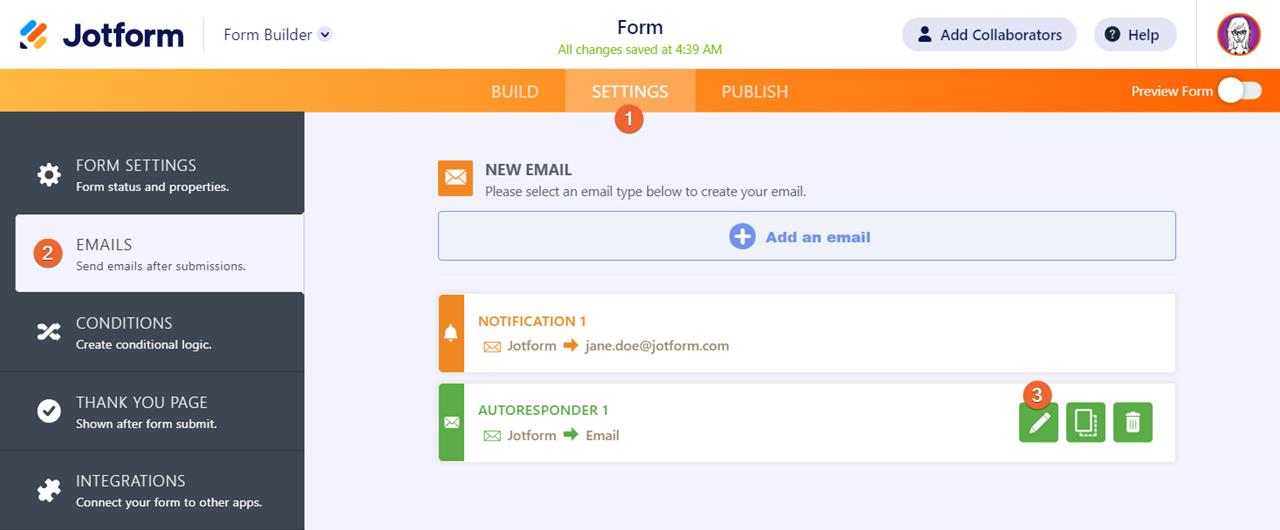The width and height of the screenshot is (1280, 530).
Task: Edit Autoresponder 1 with pencil icon
Action: click(x=1038, y=423)
